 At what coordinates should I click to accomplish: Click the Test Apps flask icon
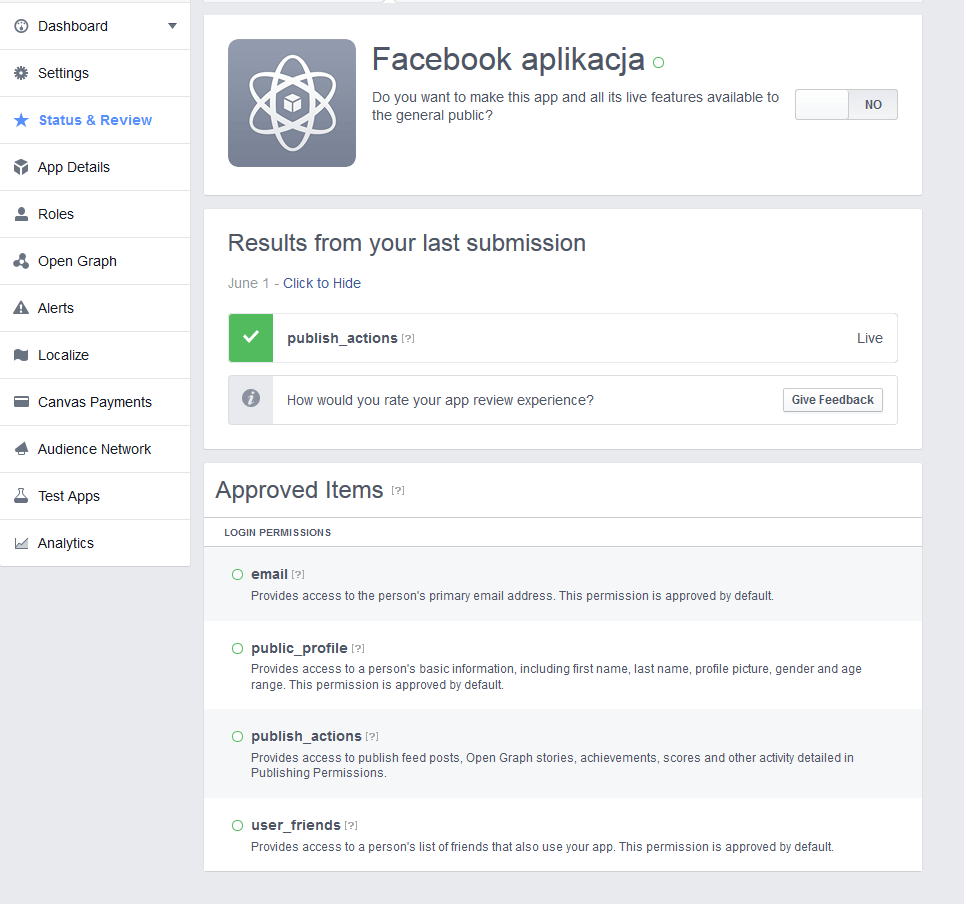coord(21,496)
